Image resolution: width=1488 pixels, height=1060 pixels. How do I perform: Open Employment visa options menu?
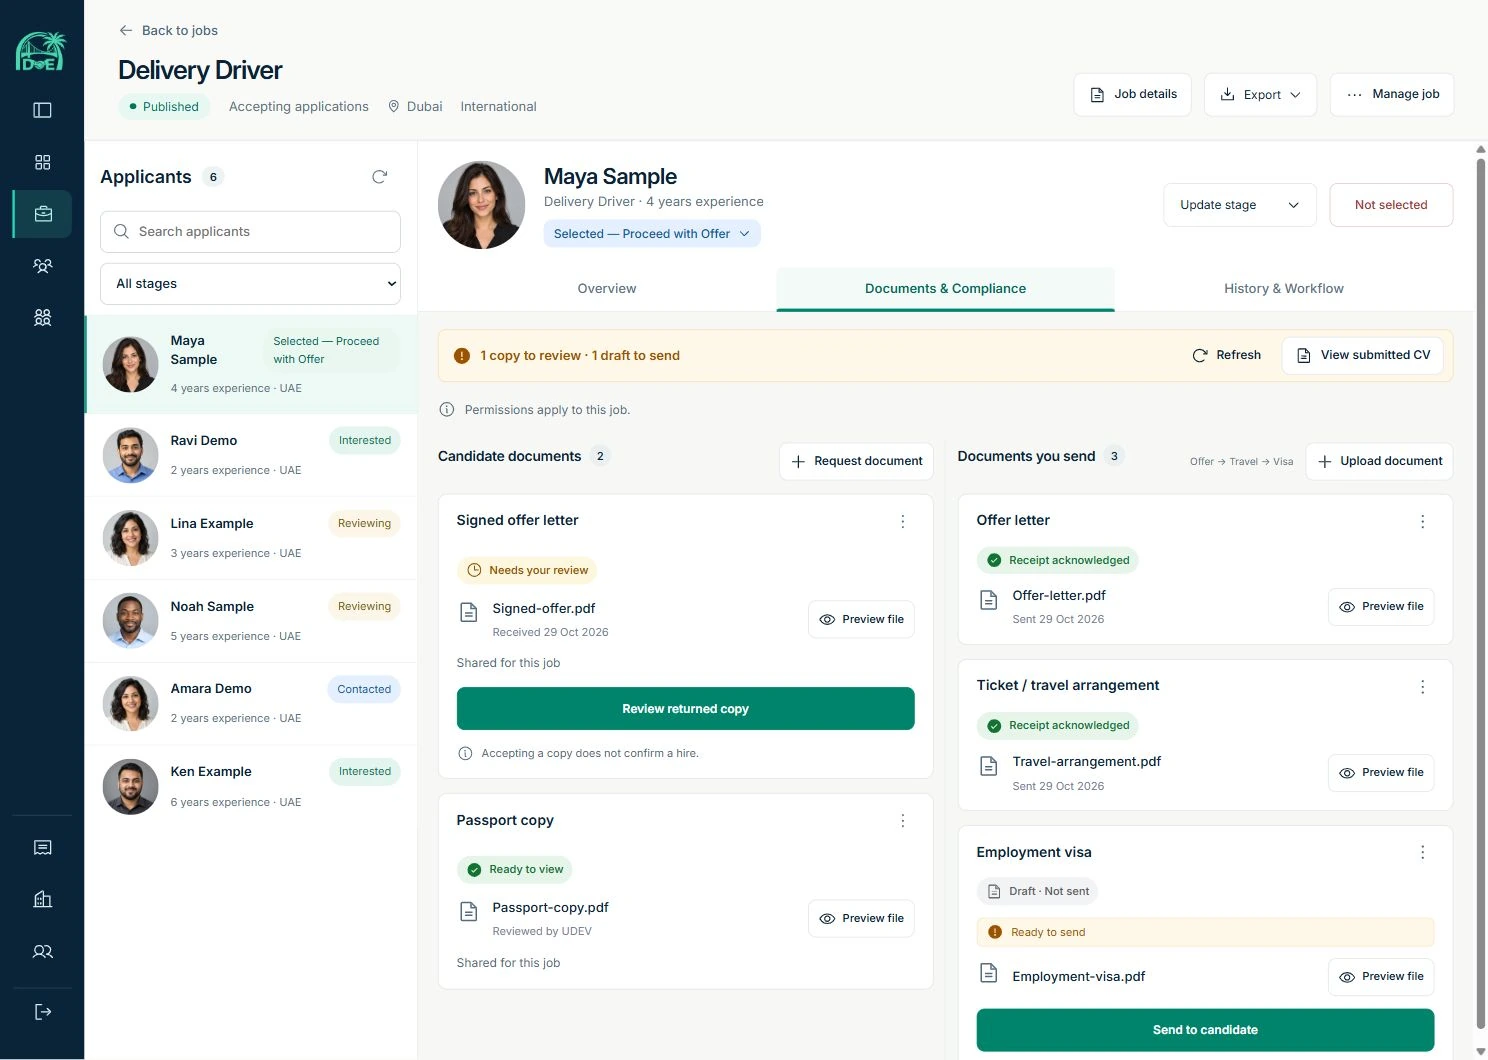[x=1422, y=853]
